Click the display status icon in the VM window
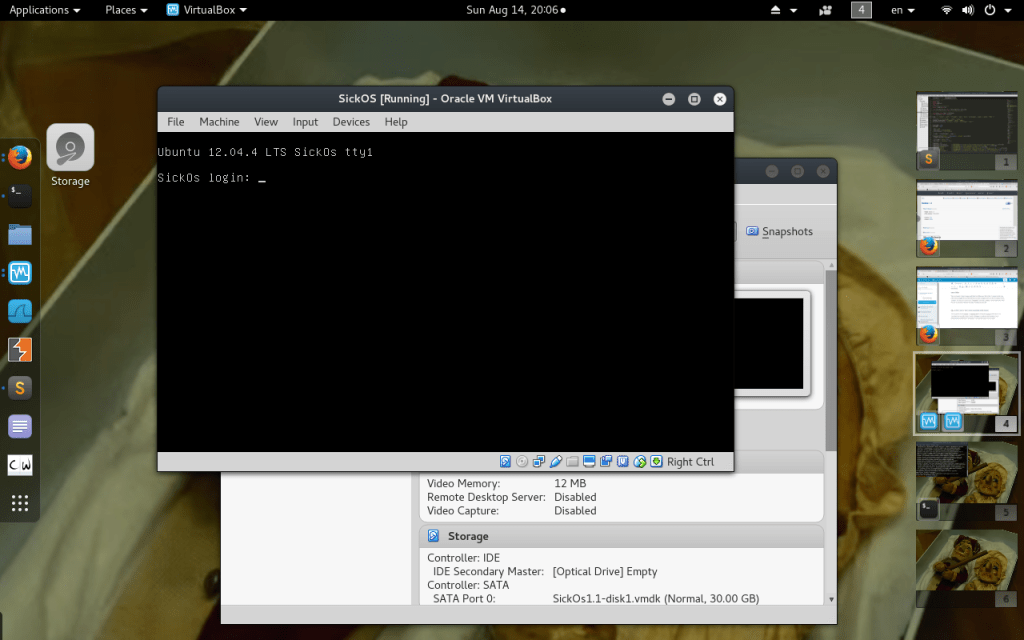 click(589, 461)
